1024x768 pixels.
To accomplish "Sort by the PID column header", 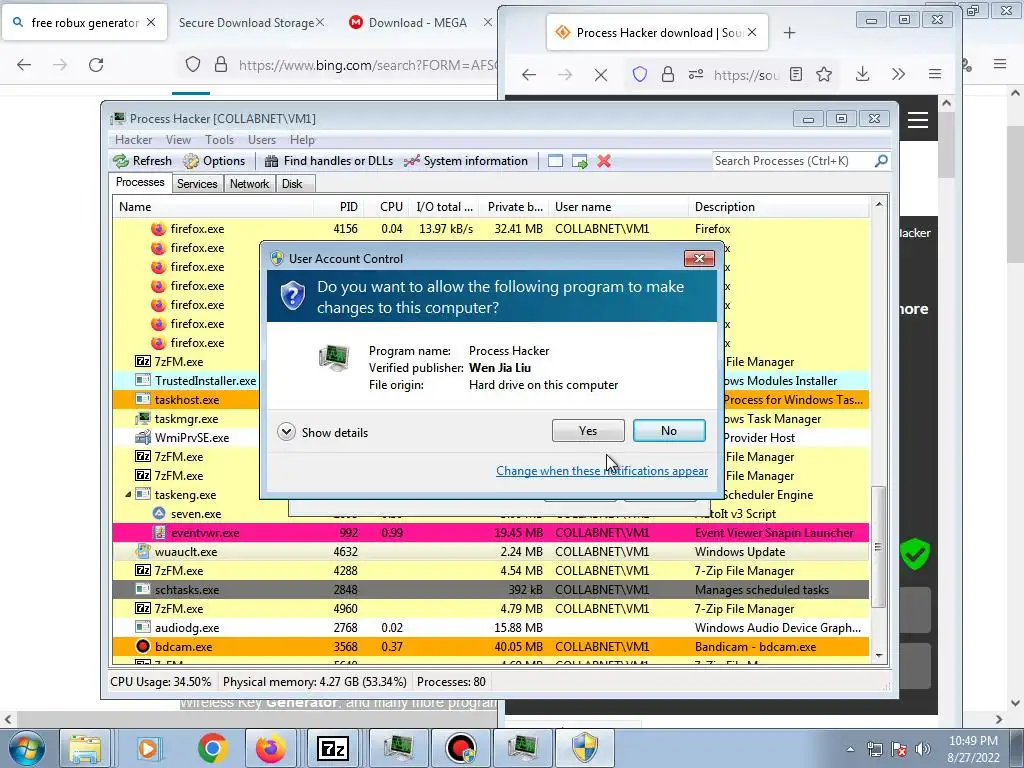I will pos(340,207).
